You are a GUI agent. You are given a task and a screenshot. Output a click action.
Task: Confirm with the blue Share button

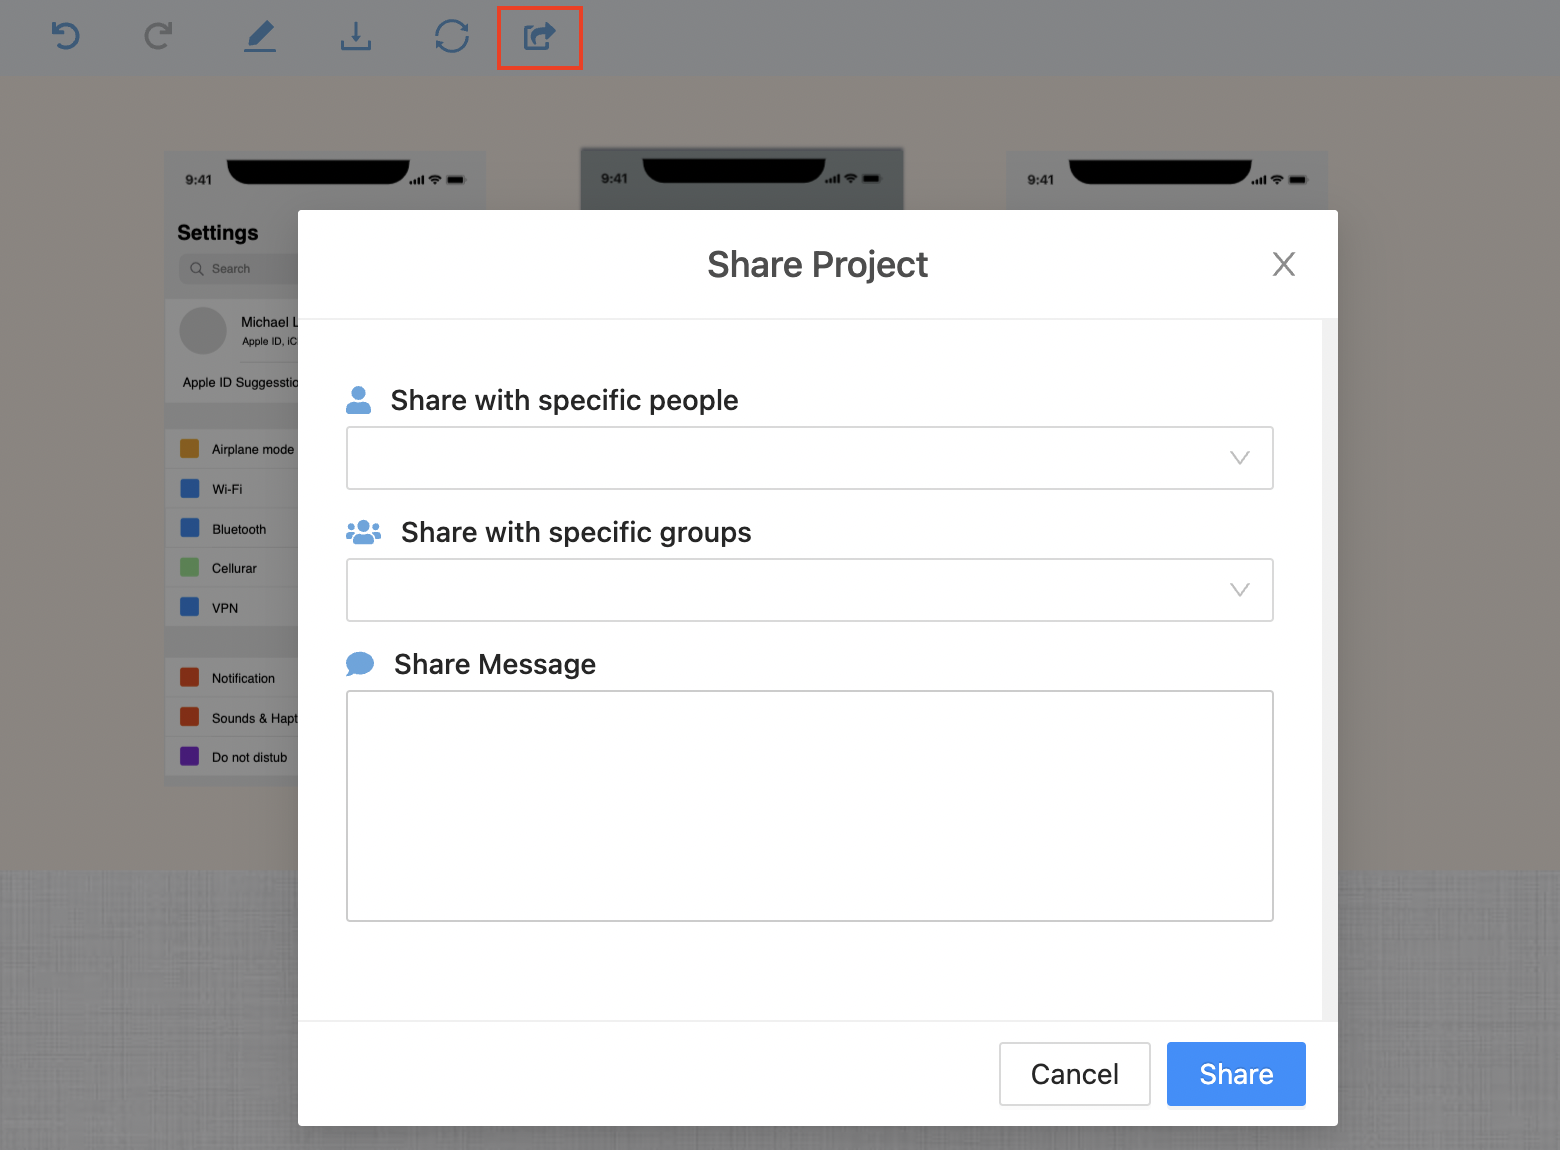1236,1074
